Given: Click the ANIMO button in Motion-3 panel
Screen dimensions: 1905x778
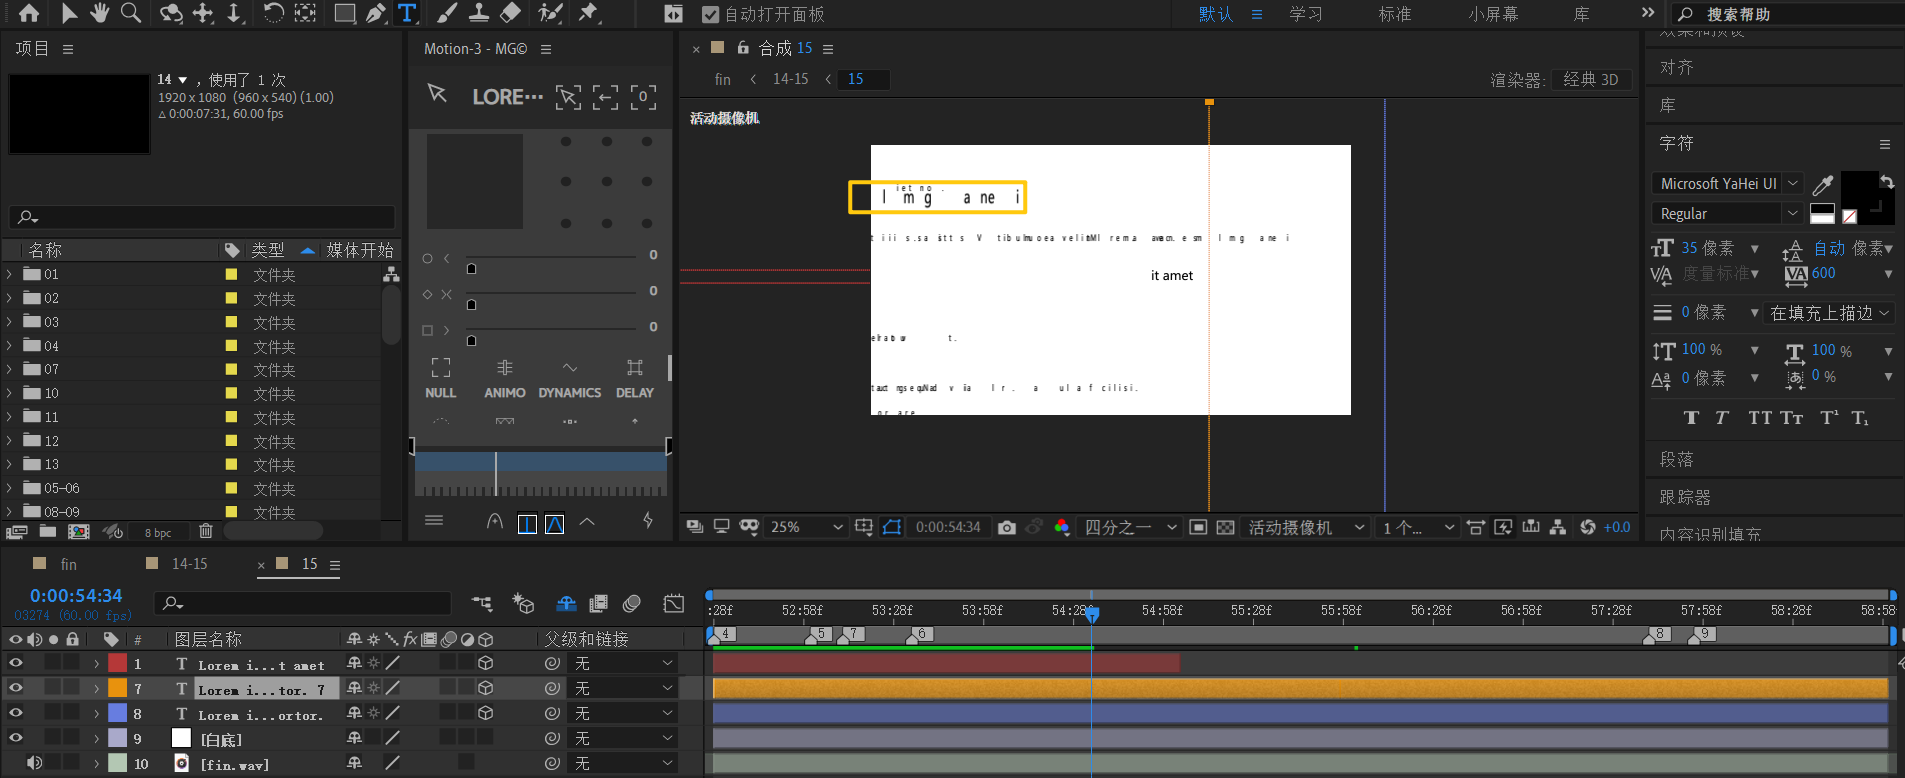Looking at the screenshot, I should (505, 379).
